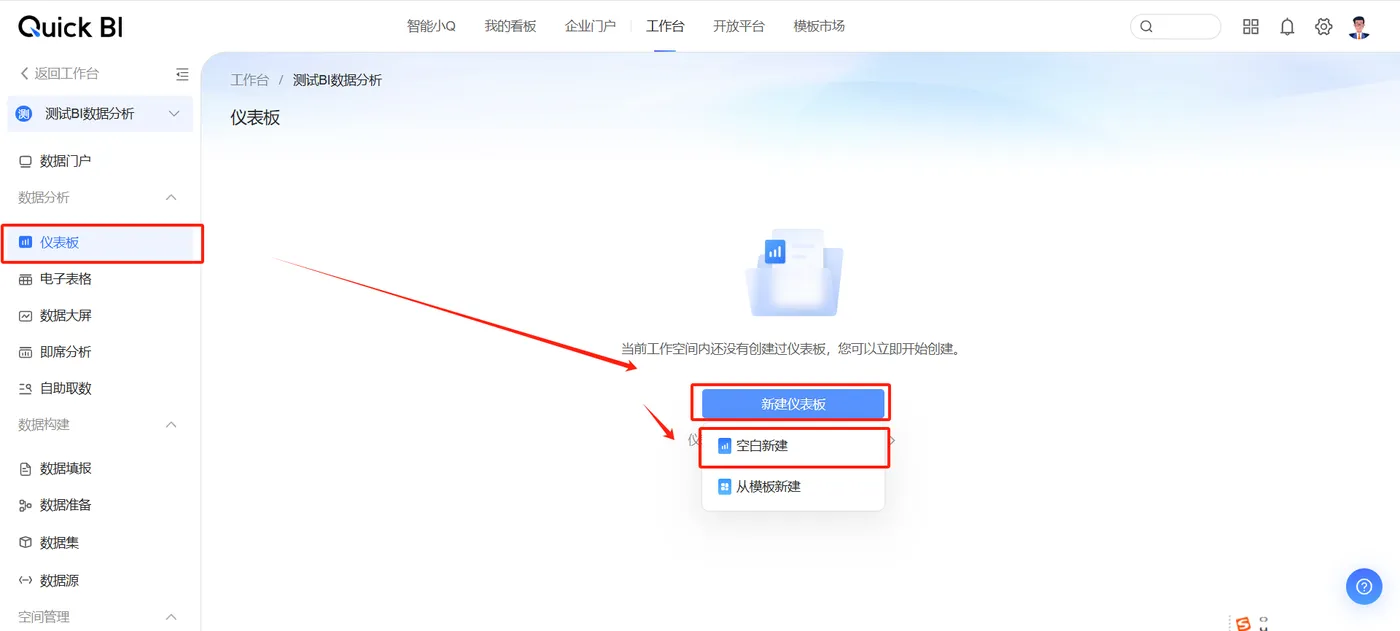Click the workspace 测 badge icon

pyautogui.click(x=24, y=114)
